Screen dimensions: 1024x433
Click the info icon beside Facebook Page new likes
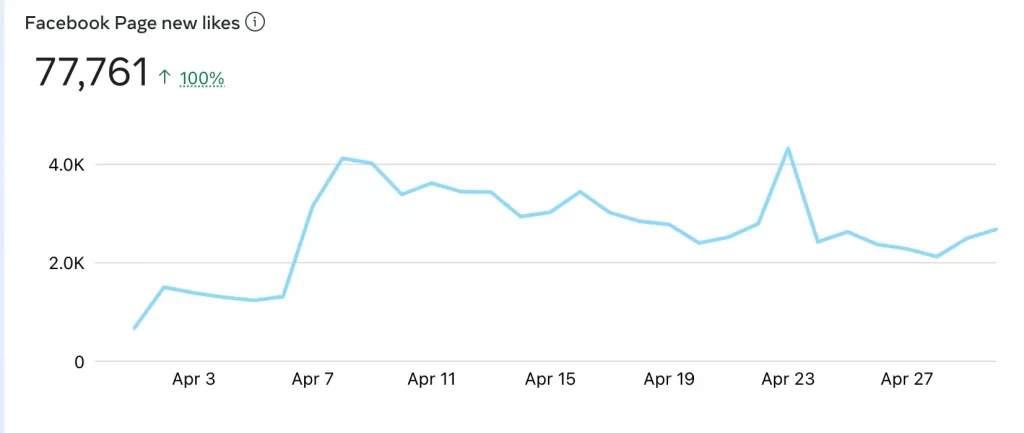255,23
